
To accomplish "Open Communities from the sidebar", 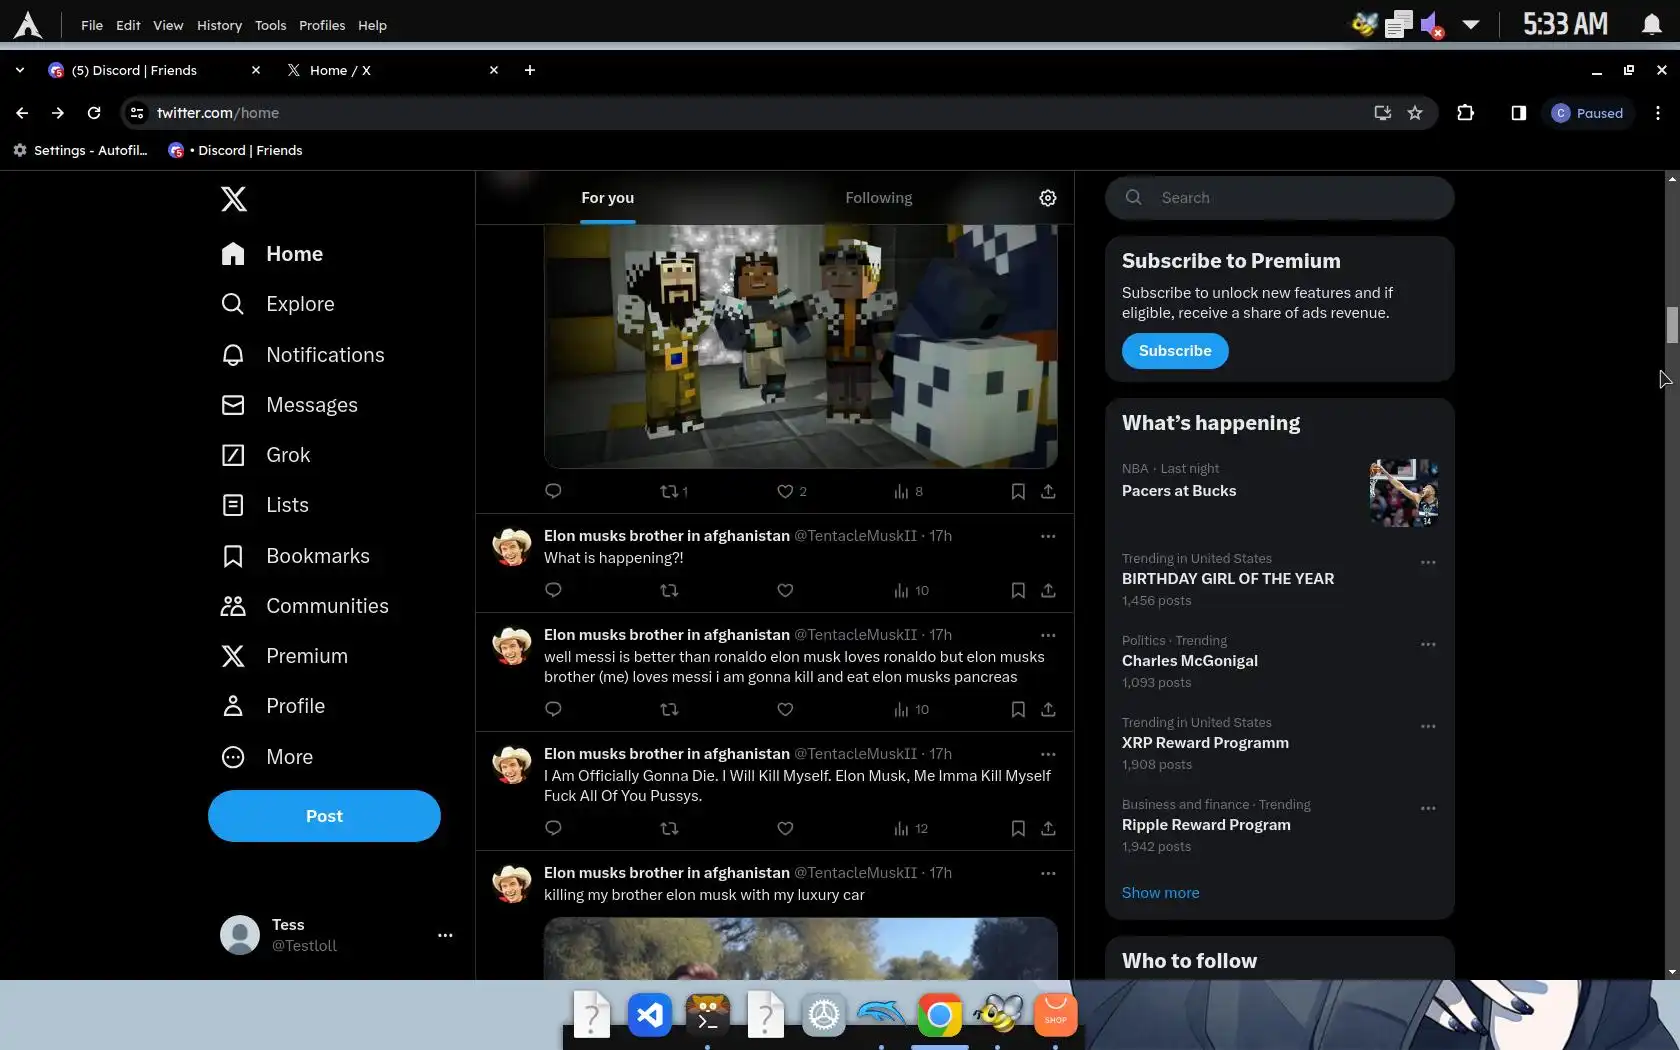I will point(305,606).
